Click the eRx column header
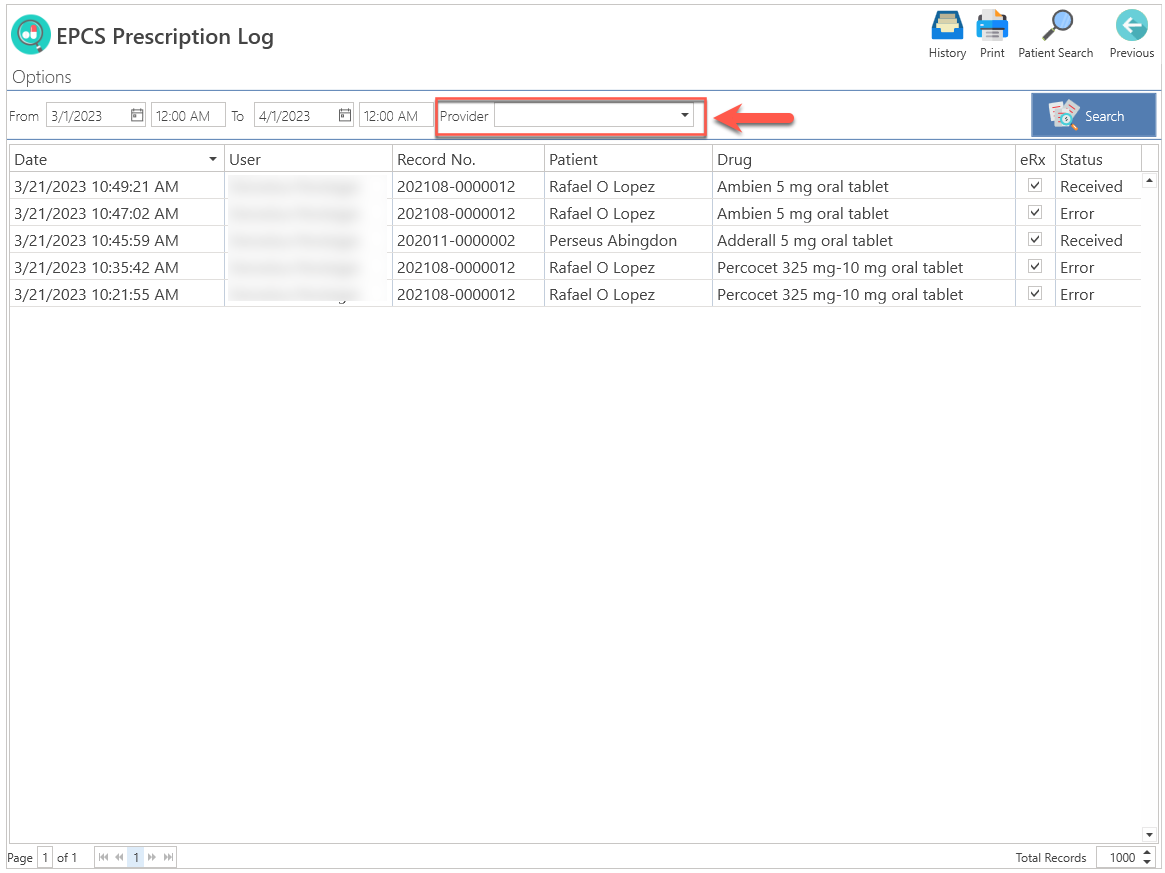 [x=1035, y=159]
